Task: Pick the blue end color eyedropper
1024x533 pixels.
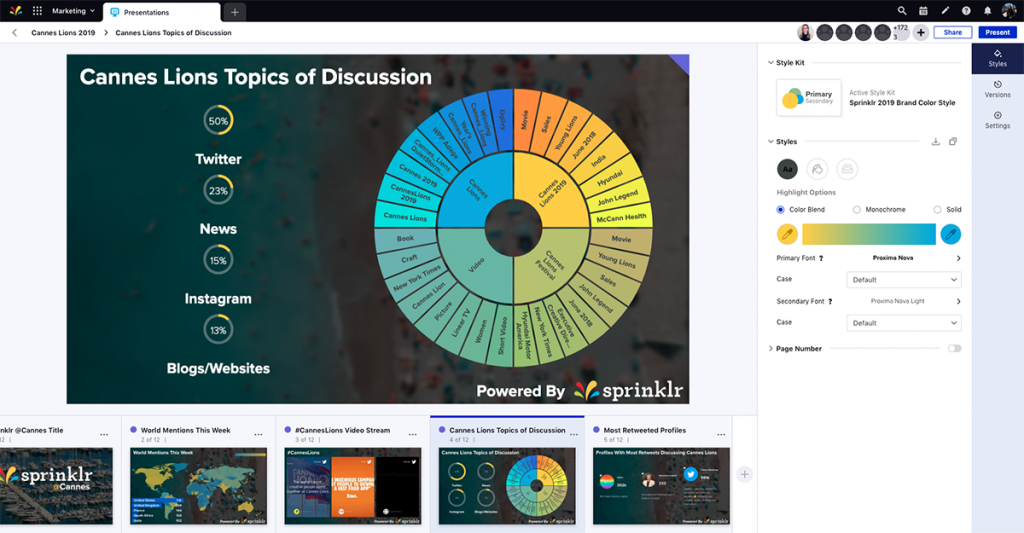Action: click(x=951, y=234)
